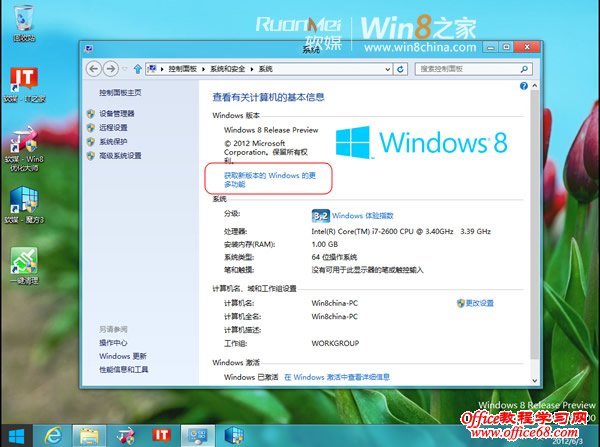Open File Explorer from the taskbar
The width and height of the screenshot is (600, 447).
click(x=89, y=436)
